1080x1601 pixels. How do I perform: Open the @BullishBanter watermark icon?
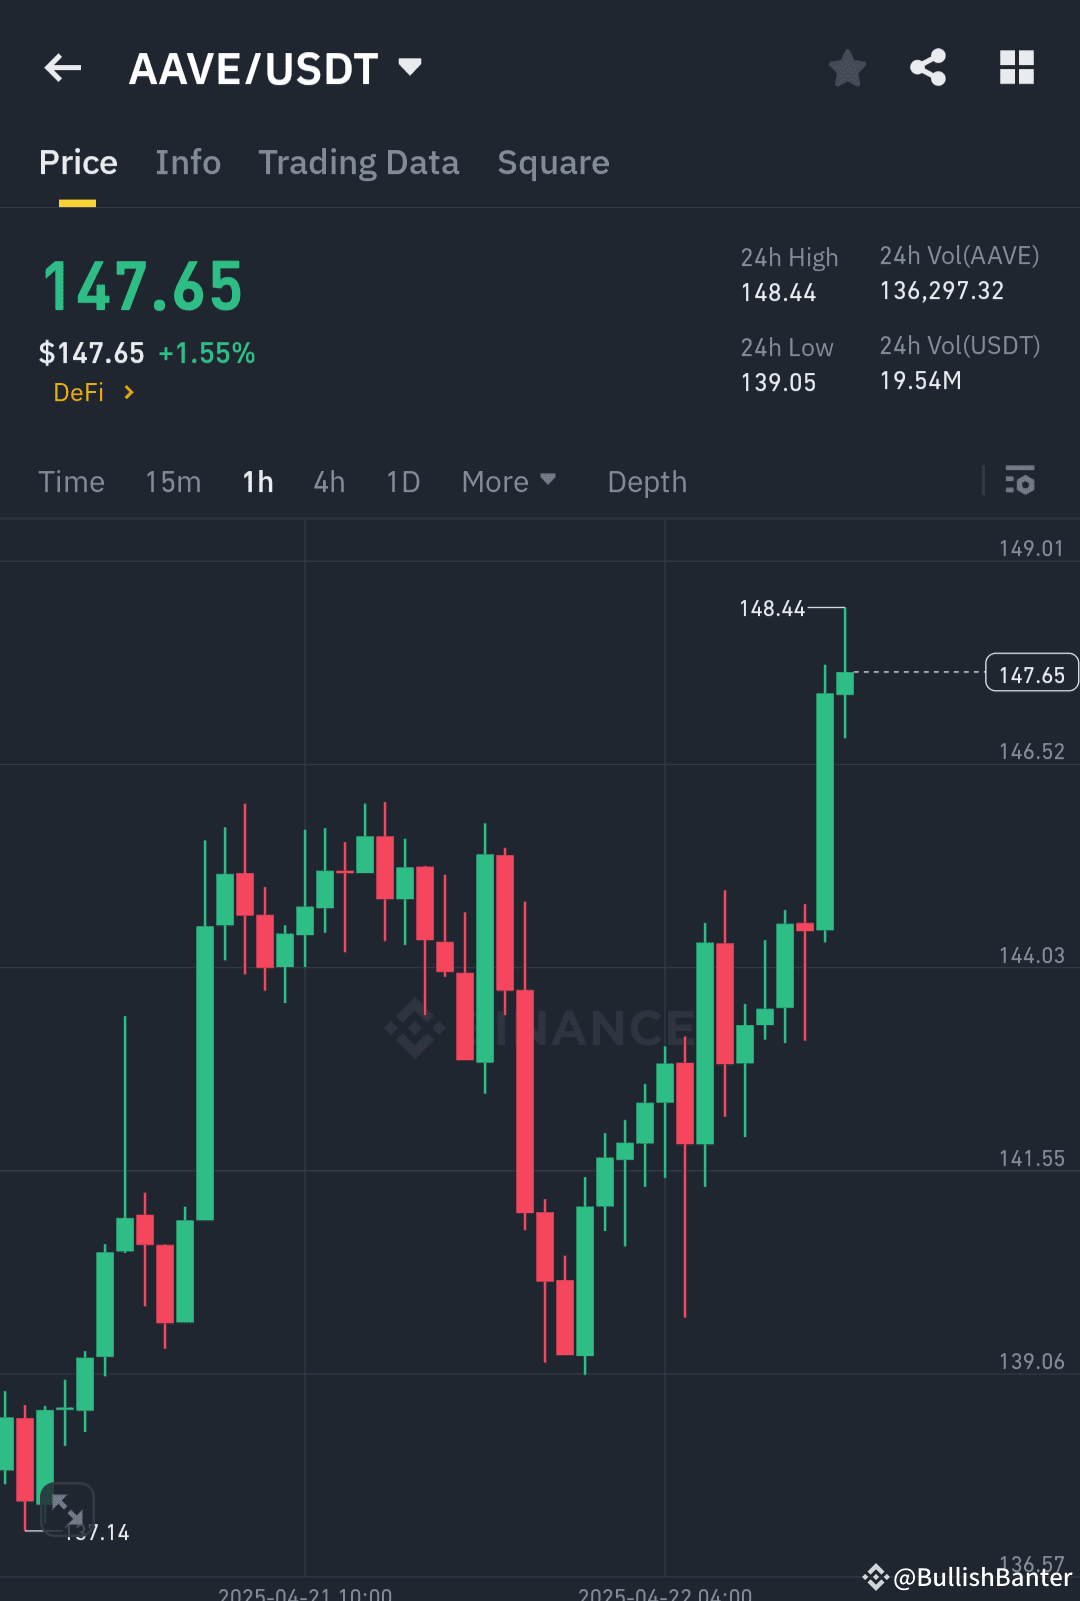pyautogui.click(x=874, y=1577)
